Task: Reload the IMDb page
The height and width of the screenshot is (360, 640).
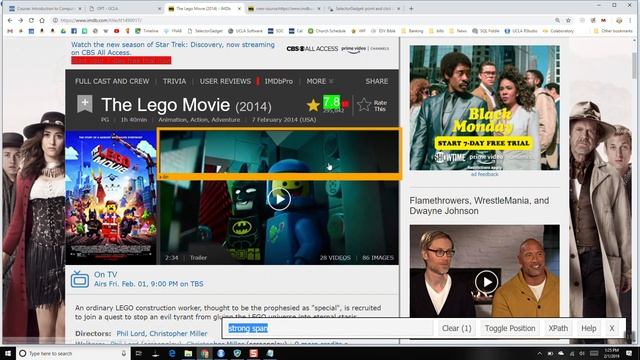Action: pyautogui.click(x=31, y=20)
